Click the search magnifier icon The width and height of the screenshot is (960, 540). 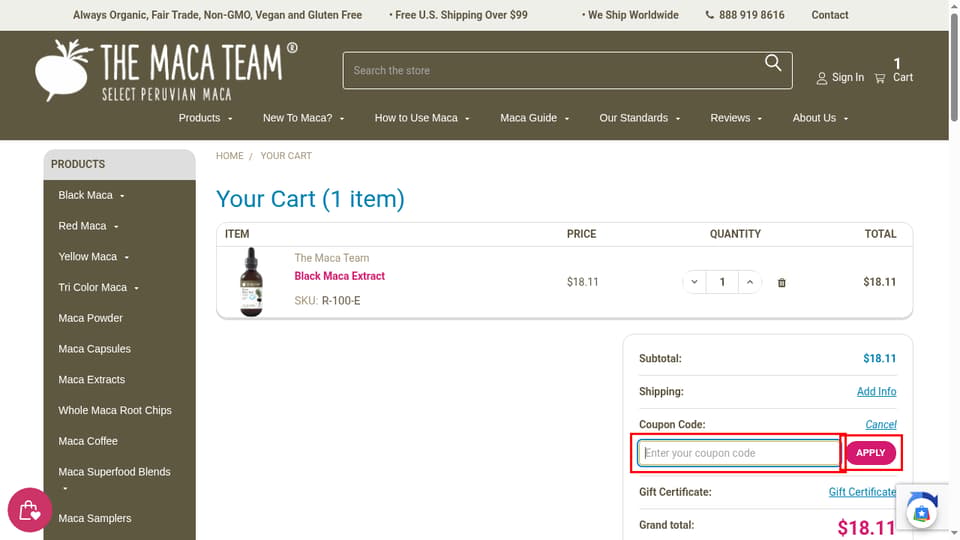[x=773, y=62]
